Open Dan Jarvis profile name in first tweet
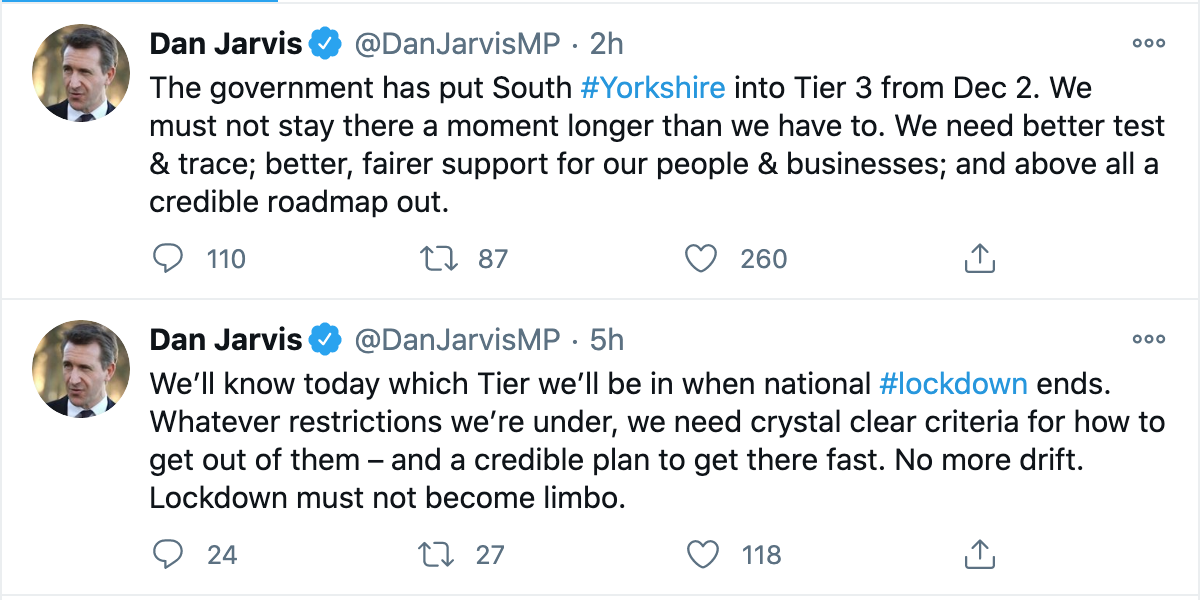 tap(225, 44)
